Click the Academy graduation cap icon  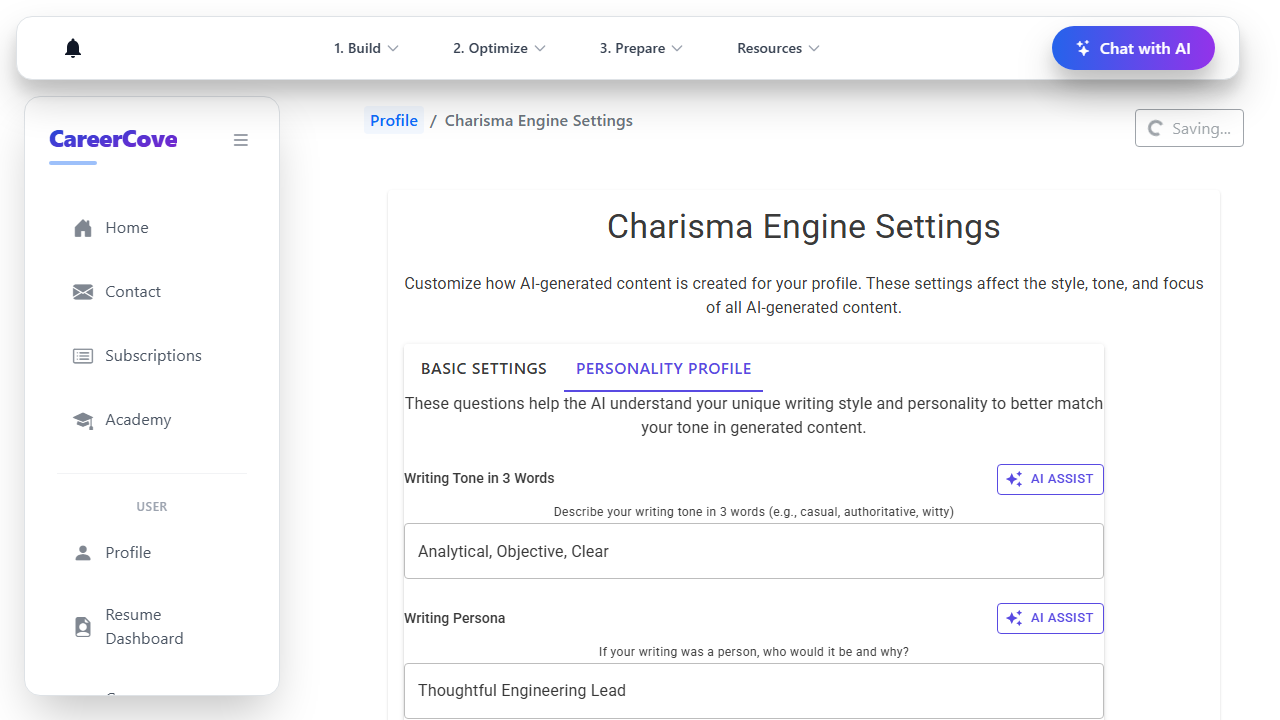pyautogui.click(x=83, y=420)
